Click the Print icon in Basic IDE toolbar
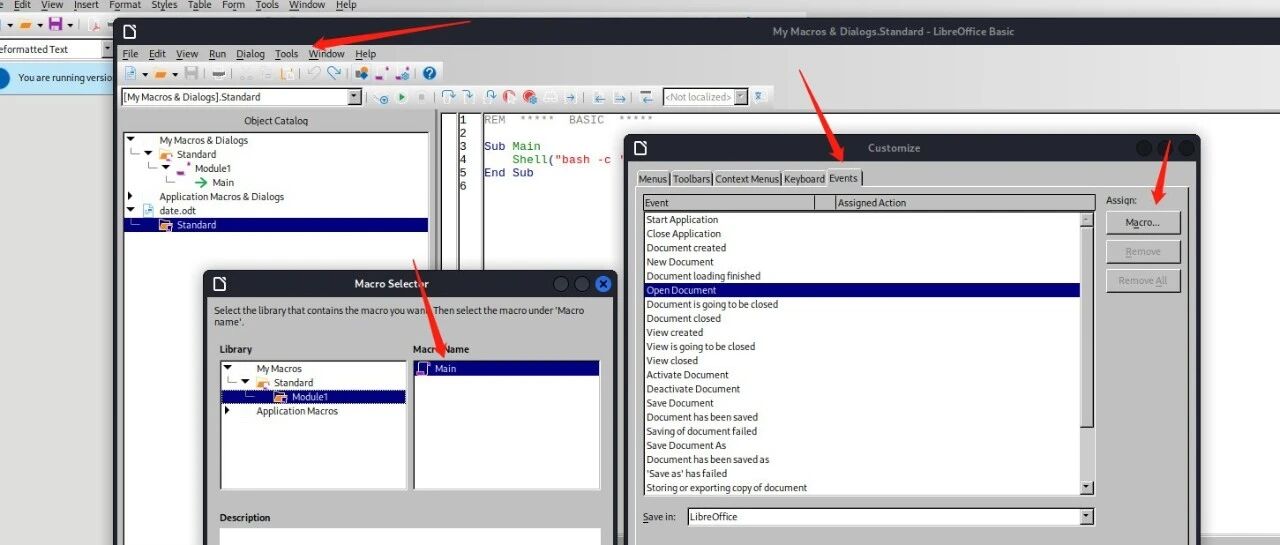Image resolution: width=1280 pixels, height=545 pixels. coord(219,73)
